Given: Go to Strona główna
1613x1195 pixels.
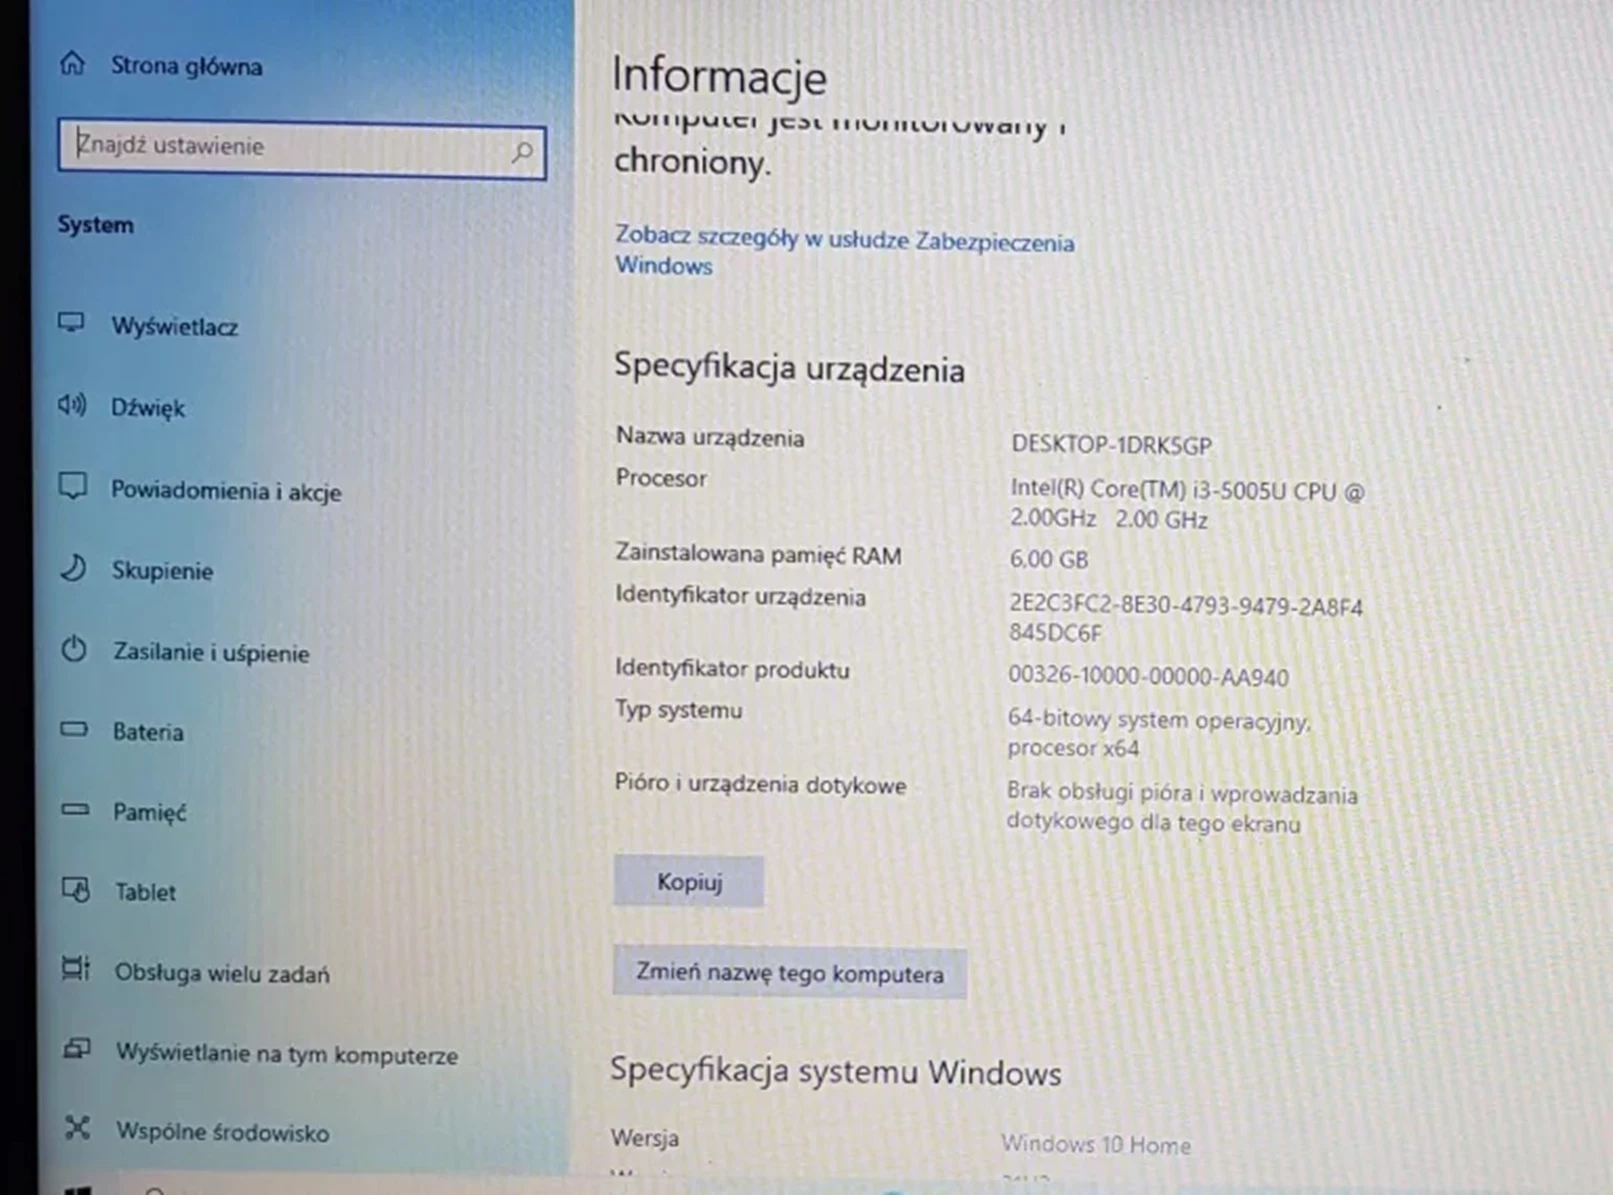Looking at the screenshot, I should (x=186, y=66).
